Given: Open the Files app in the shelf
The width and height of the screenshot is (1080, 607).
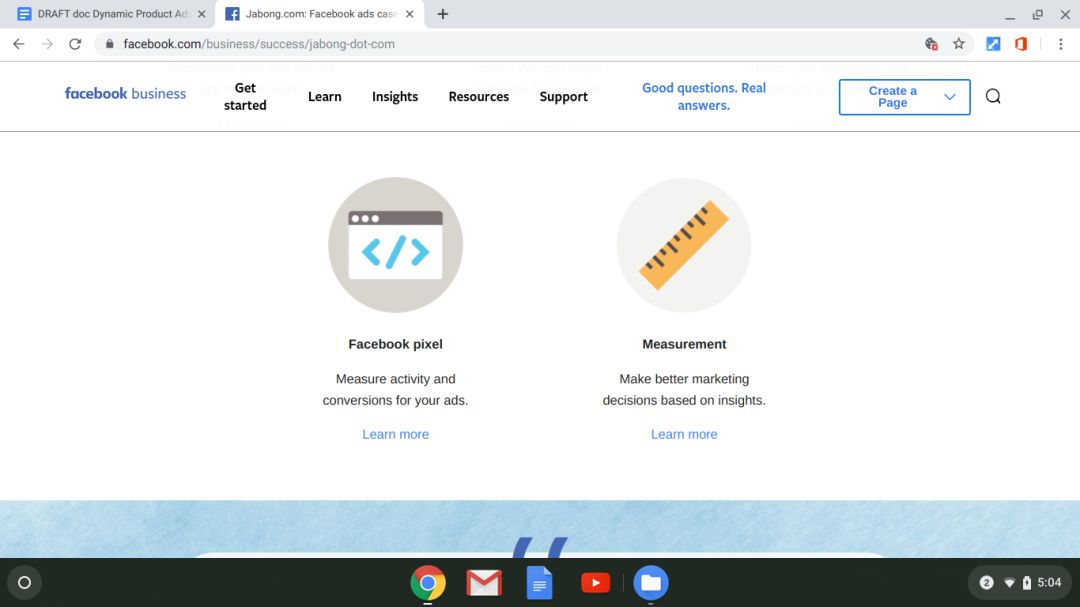Looking at the screenshot, I should [651, 582].
